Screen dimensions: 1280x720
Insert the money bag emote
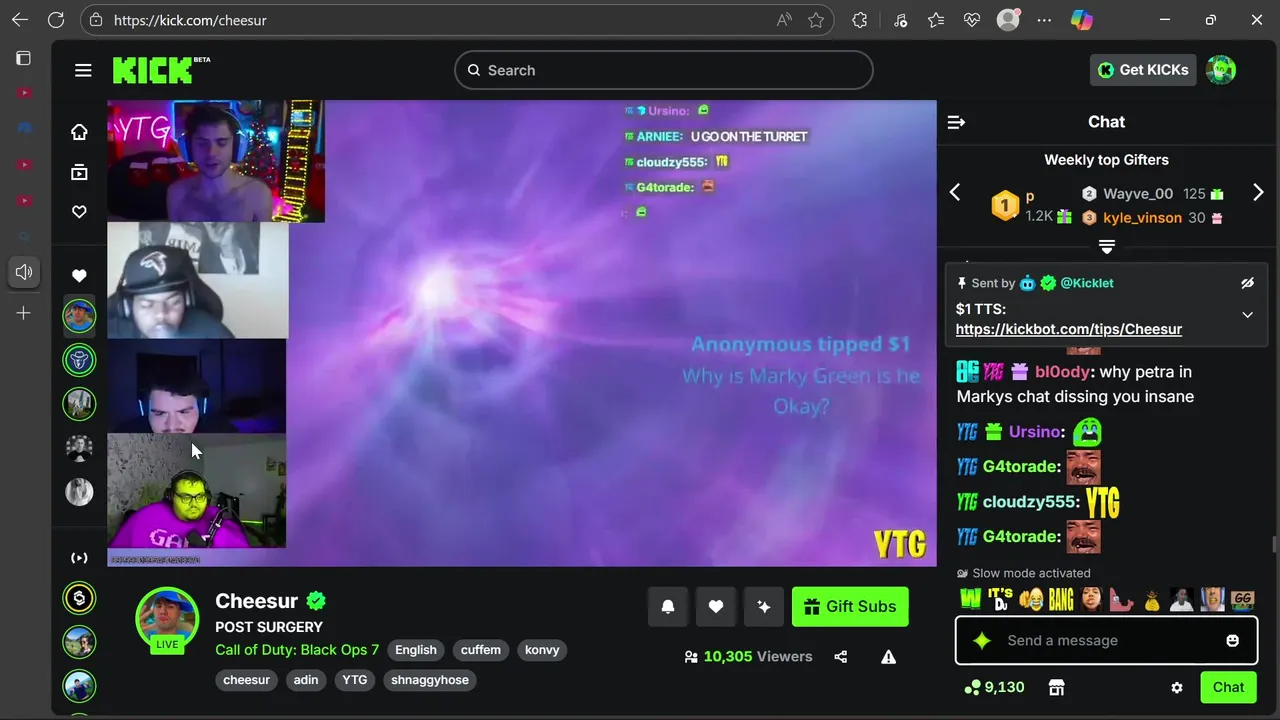coord(1152,599)
